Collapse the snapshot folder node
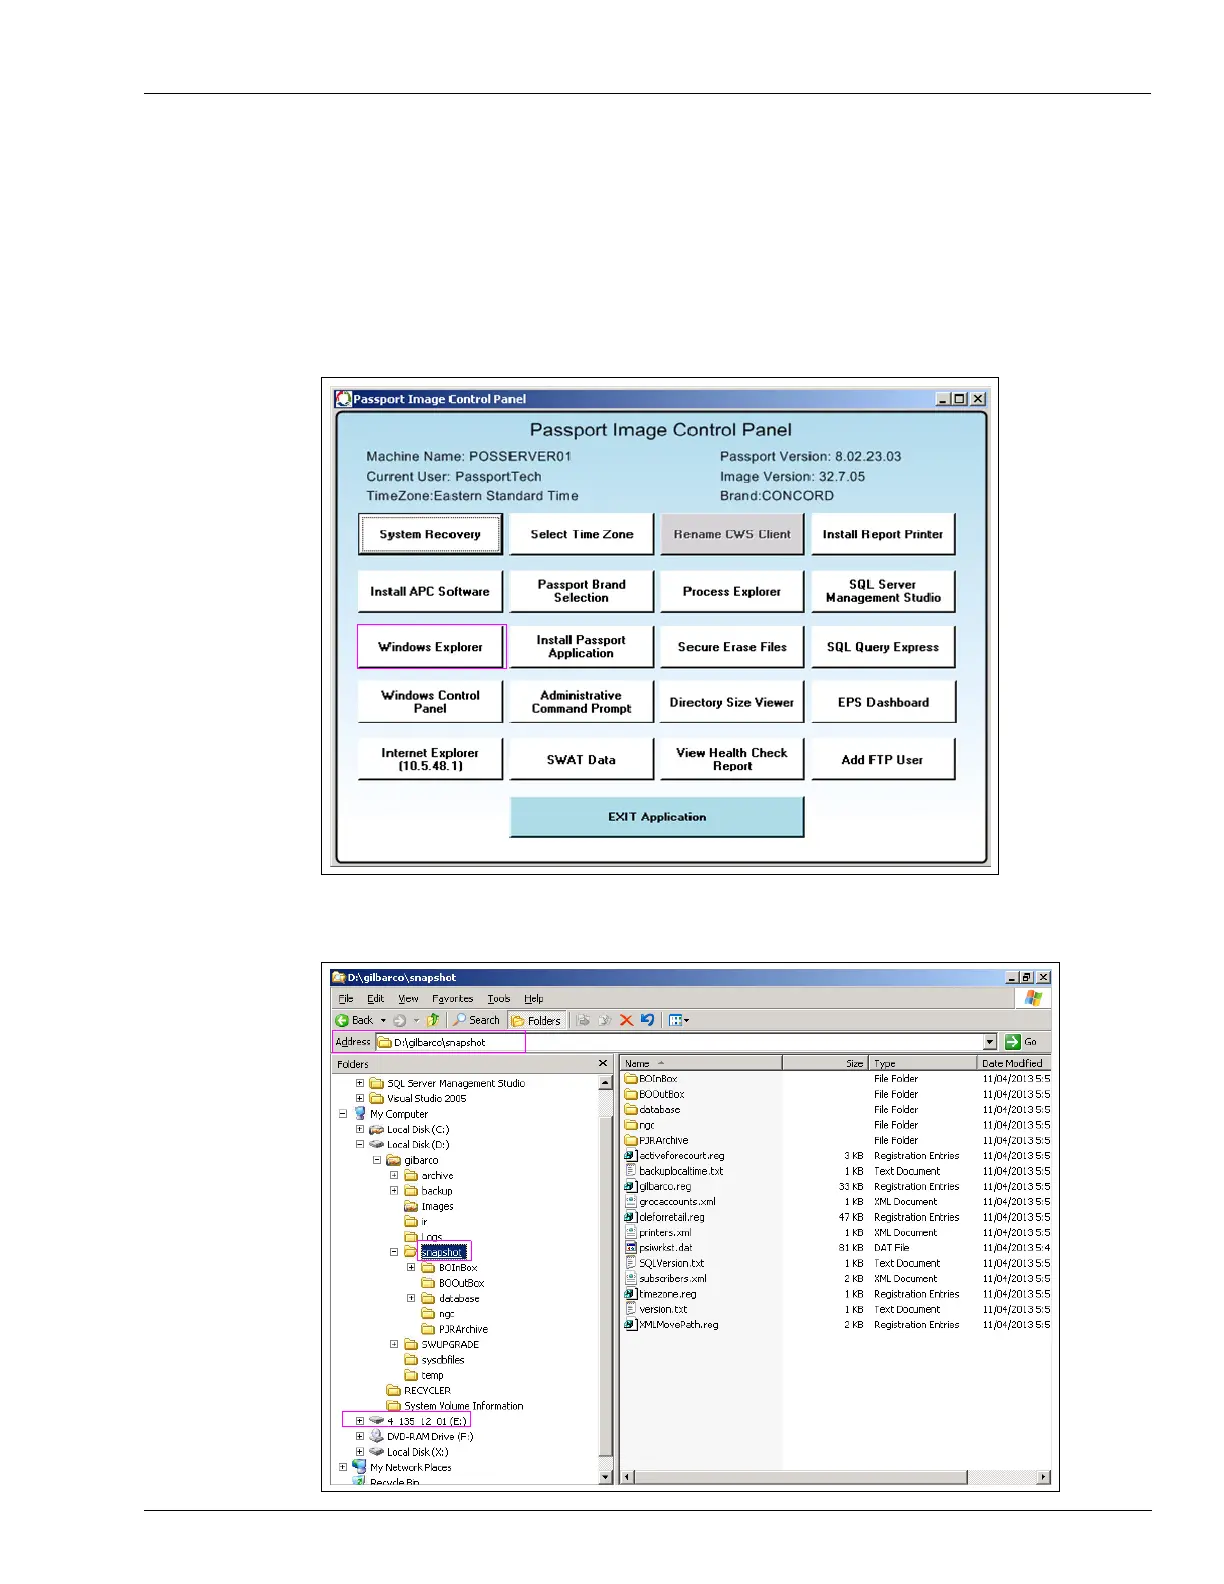Image resolution: width=1224 pixels, height=1584 pixels. tap(394, 1252)
